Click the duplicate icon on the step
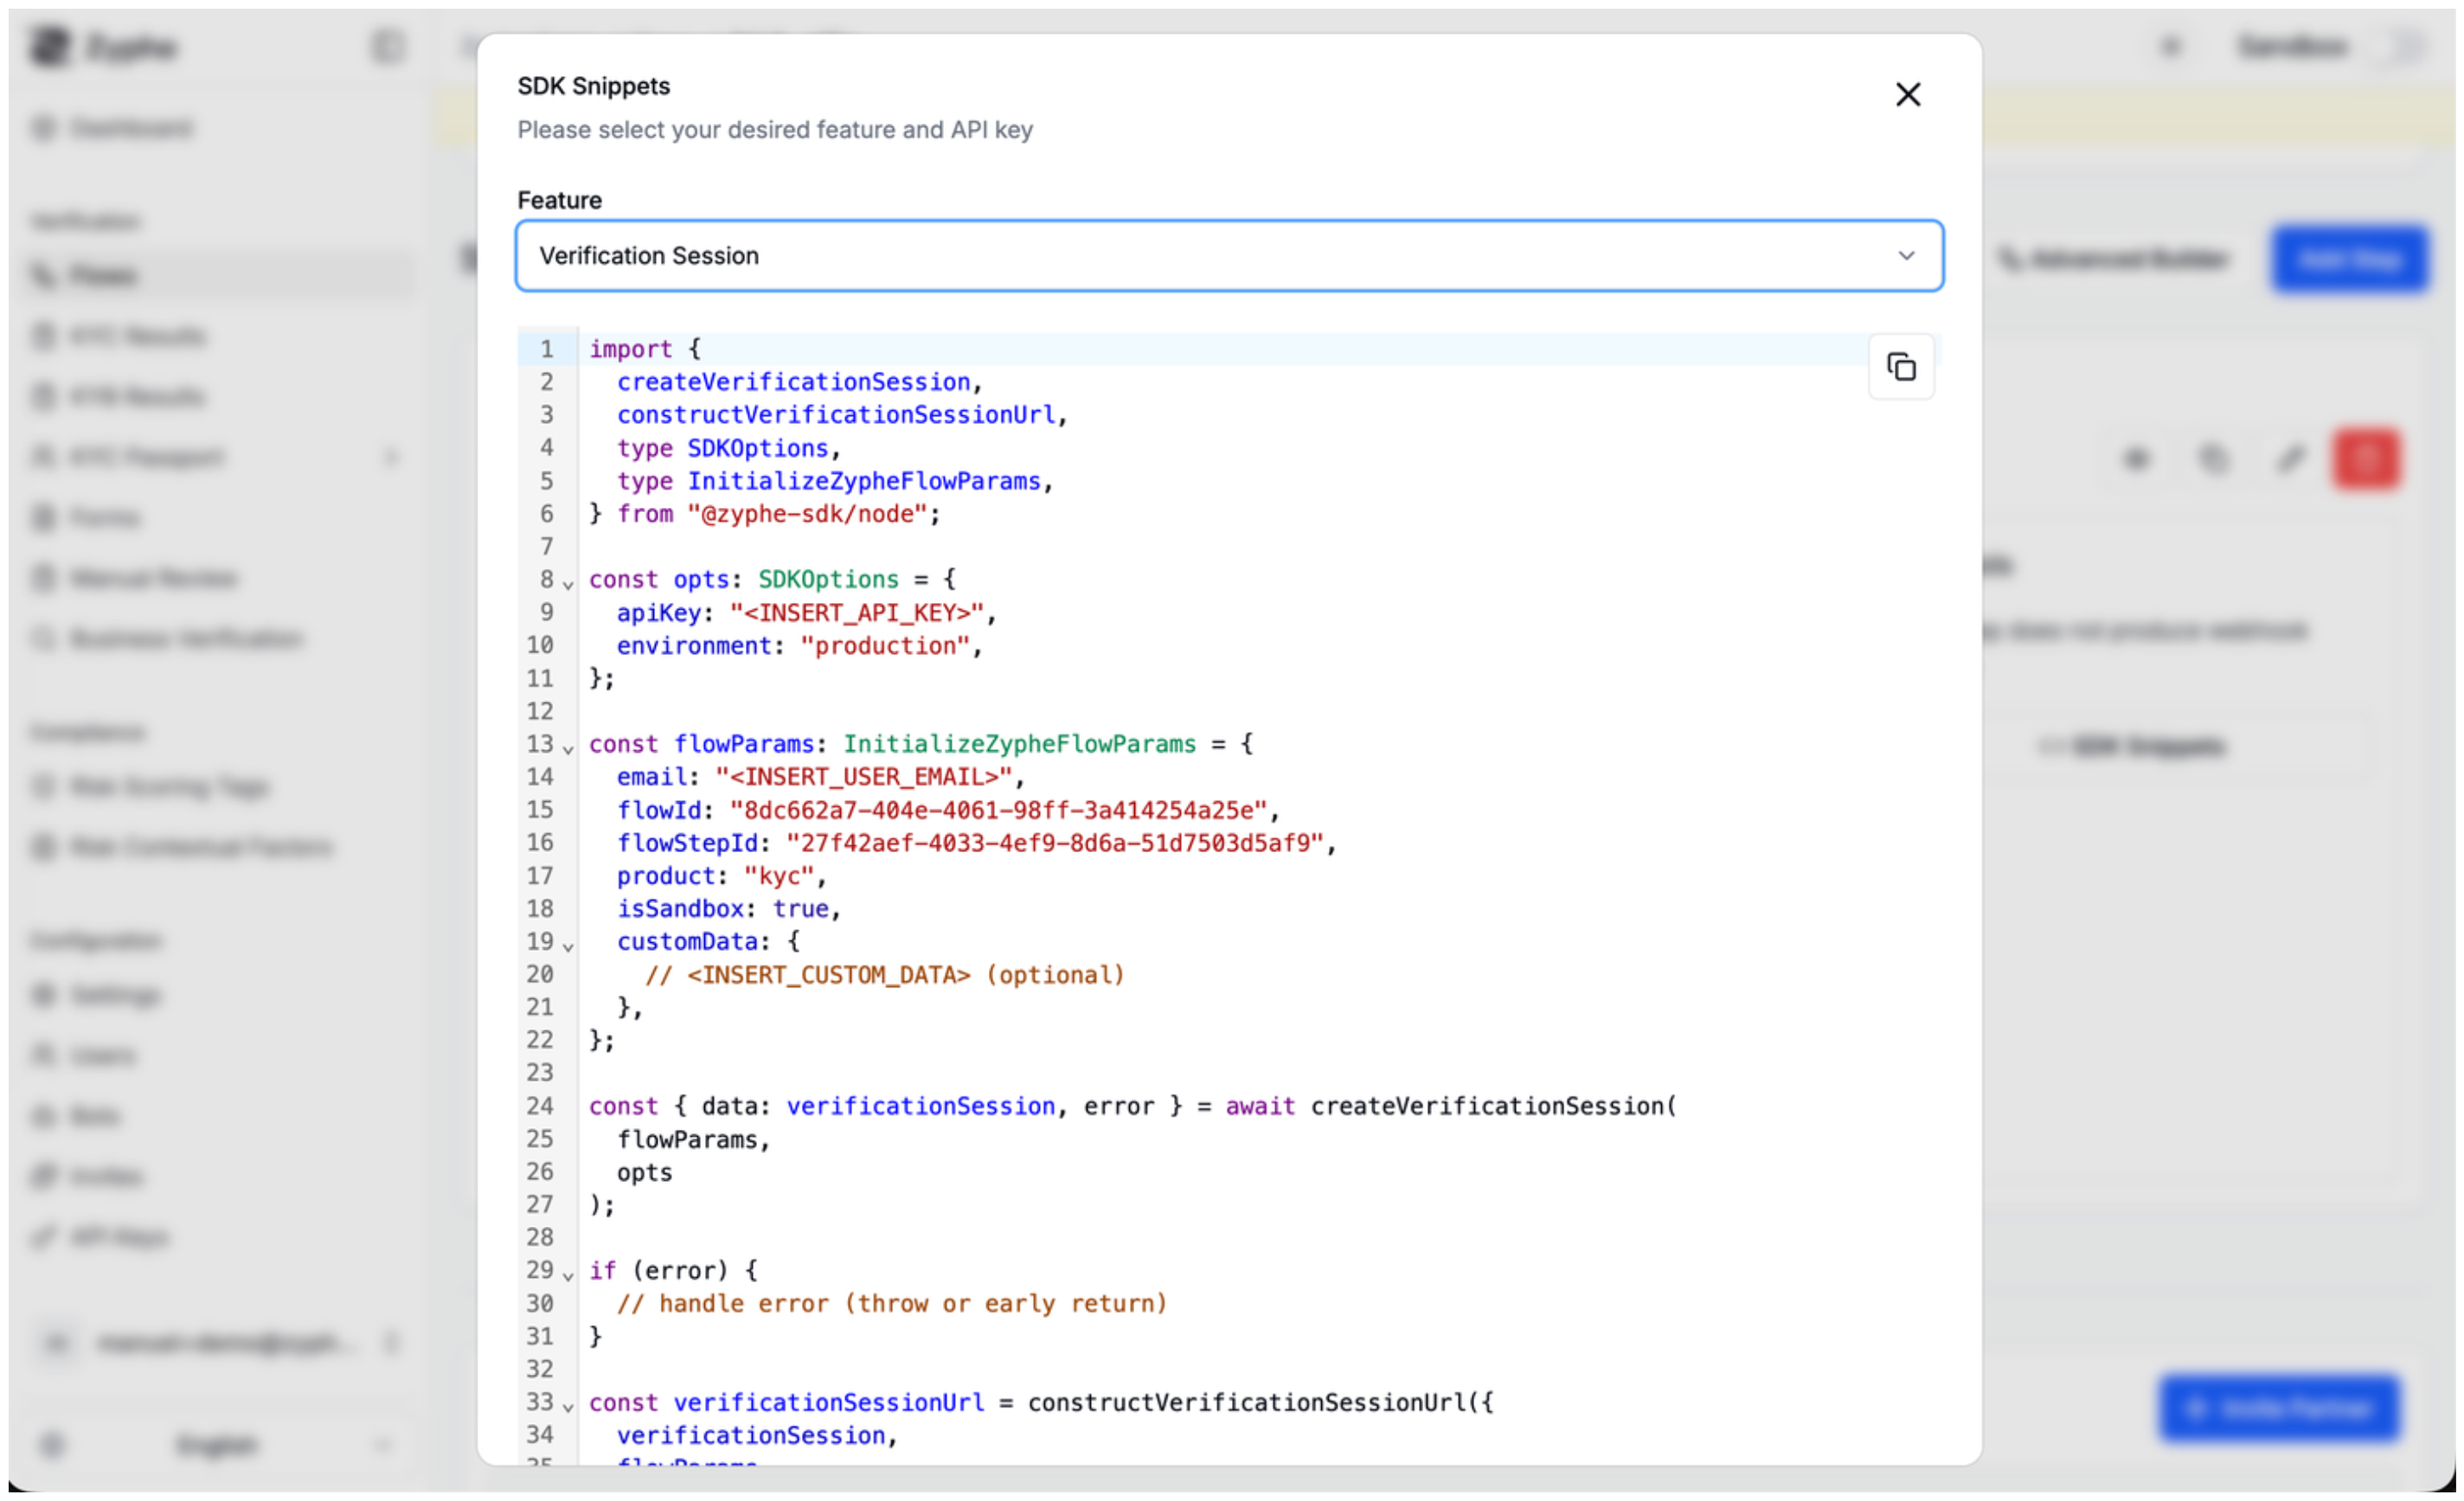The width and height of the screenshot is (2464, 1501). [2213, 459]
